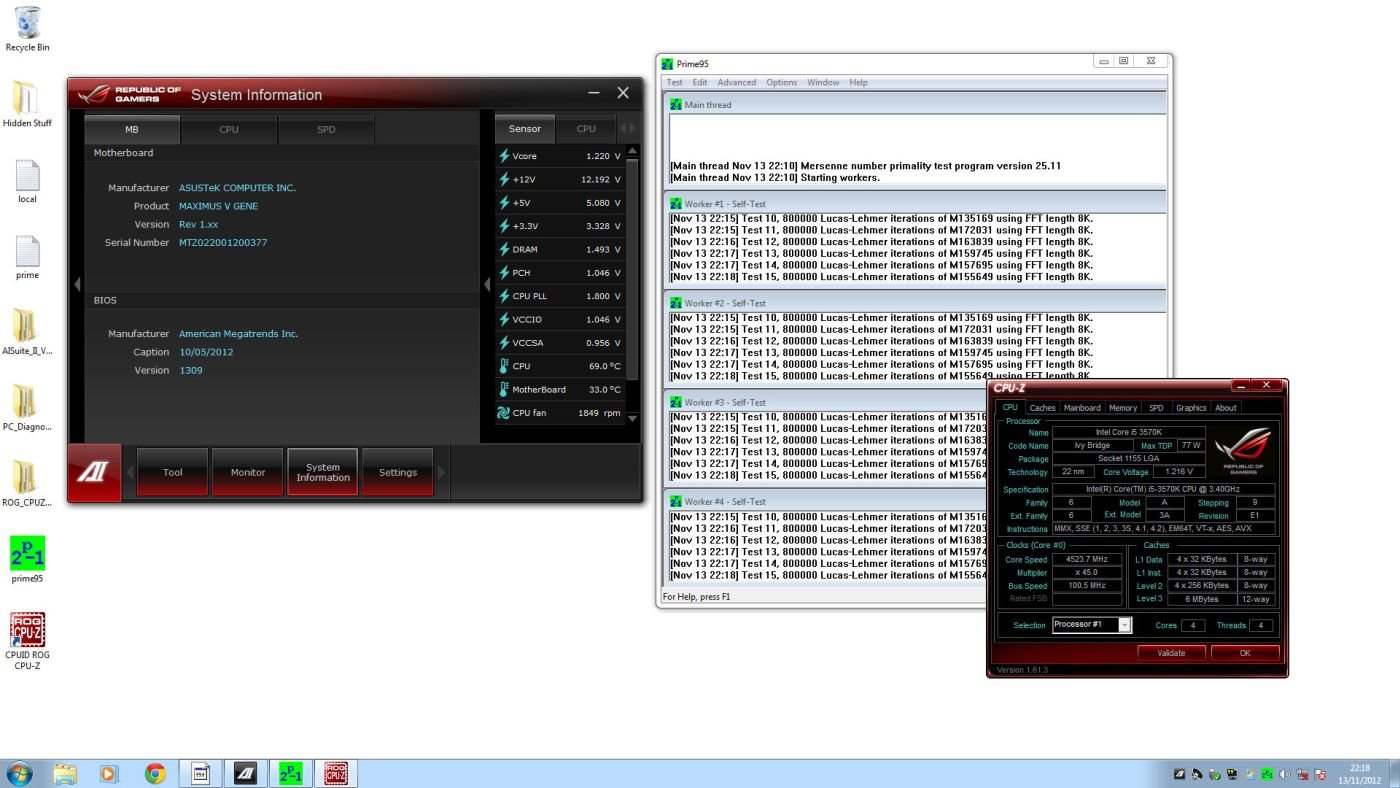Click the Validate button in CPU-Z
Viewport: 1400px width, 788px height.
pos(1171,653)
